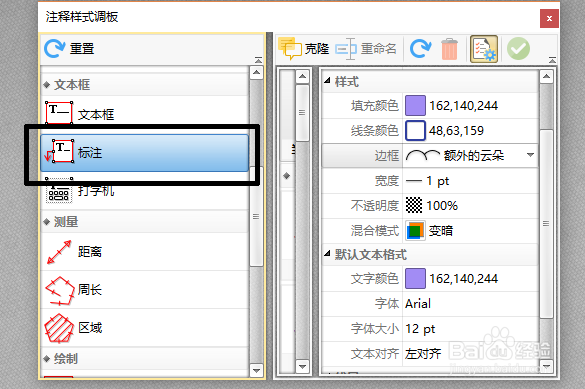Viewport: 585px width, 389px height.
Task: Select the 周长 perimeter measurement item
Action: [144, 290]
